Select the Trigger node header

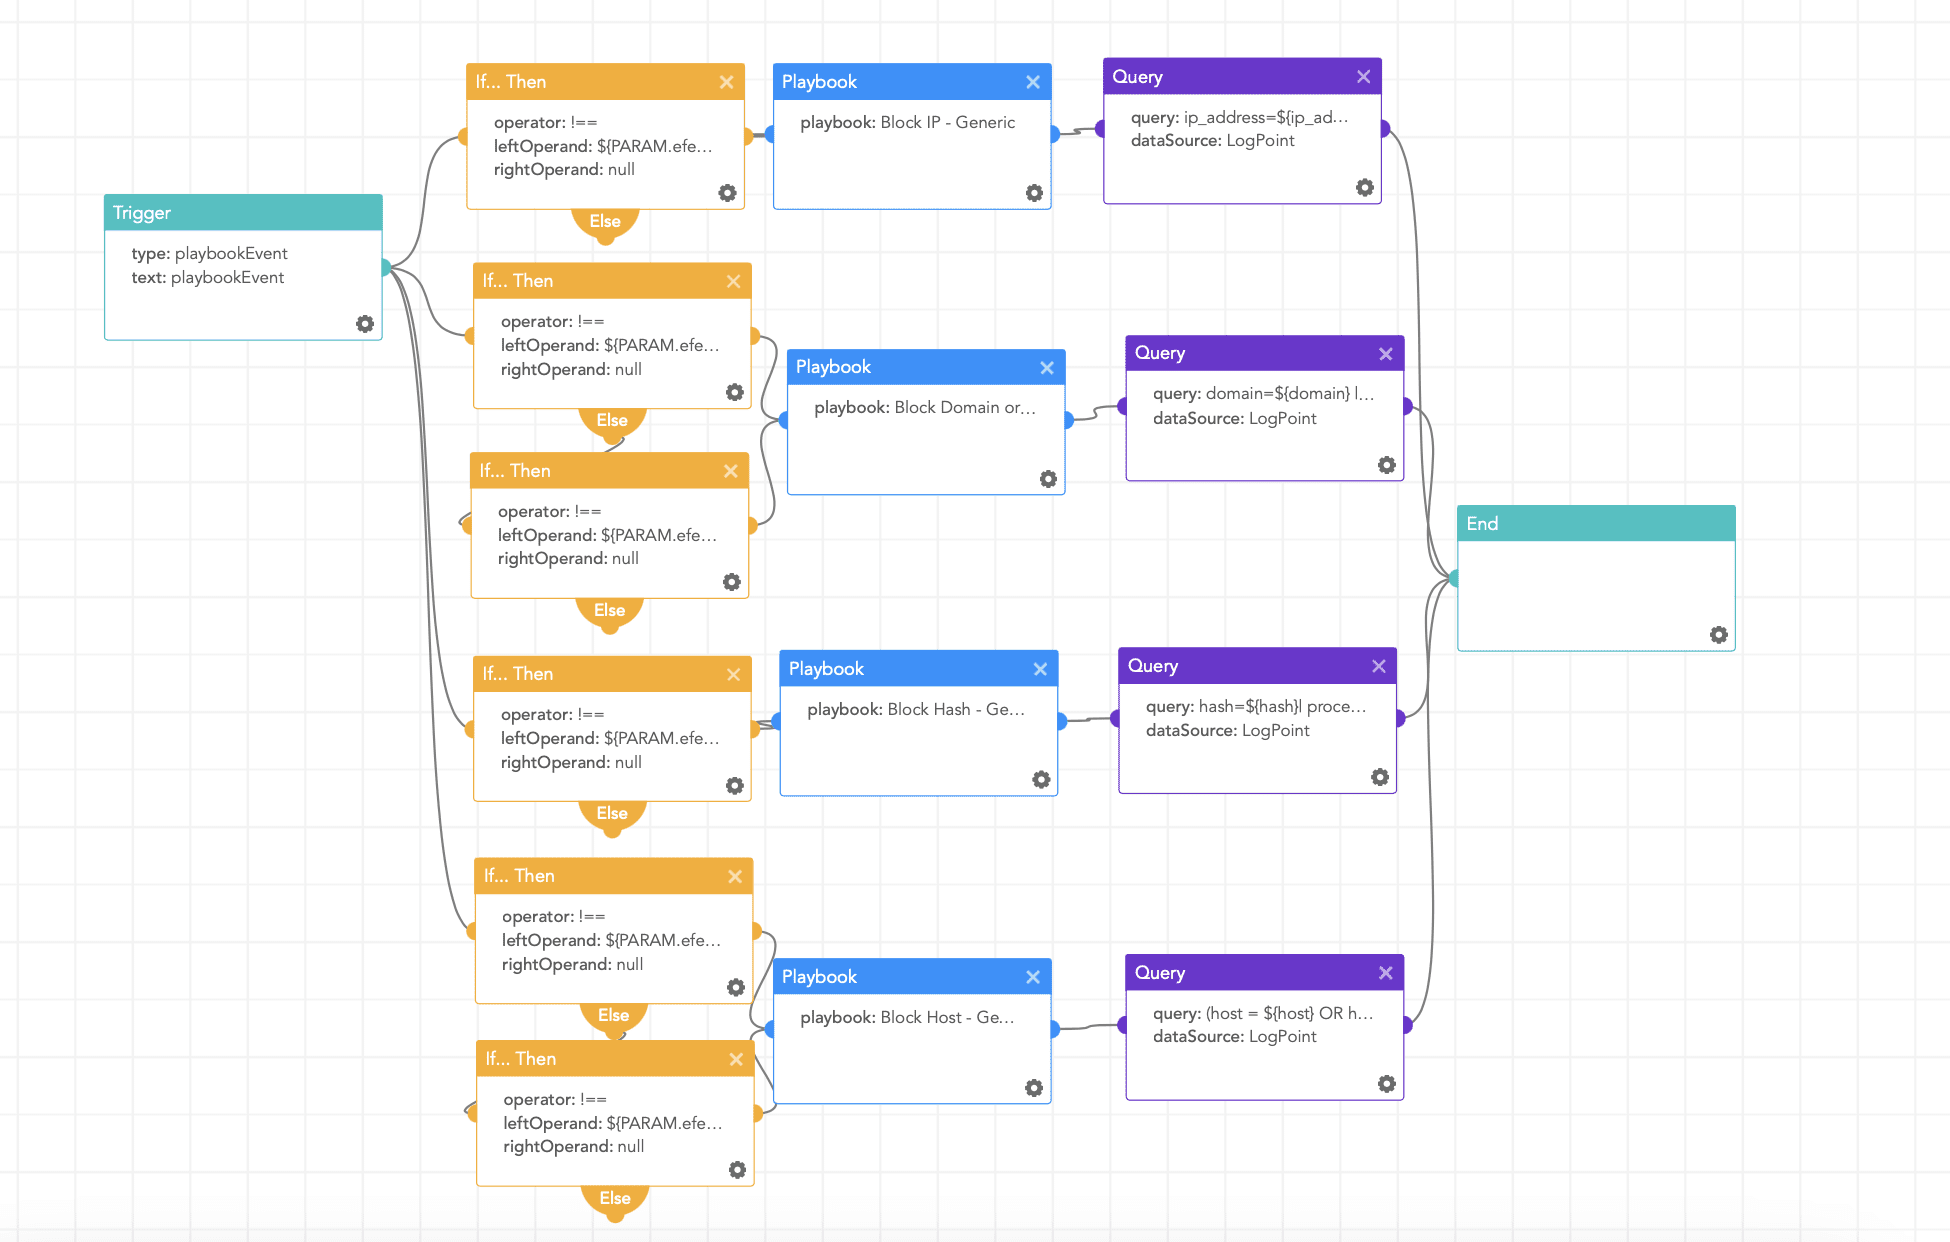click(x=243, y=213)
